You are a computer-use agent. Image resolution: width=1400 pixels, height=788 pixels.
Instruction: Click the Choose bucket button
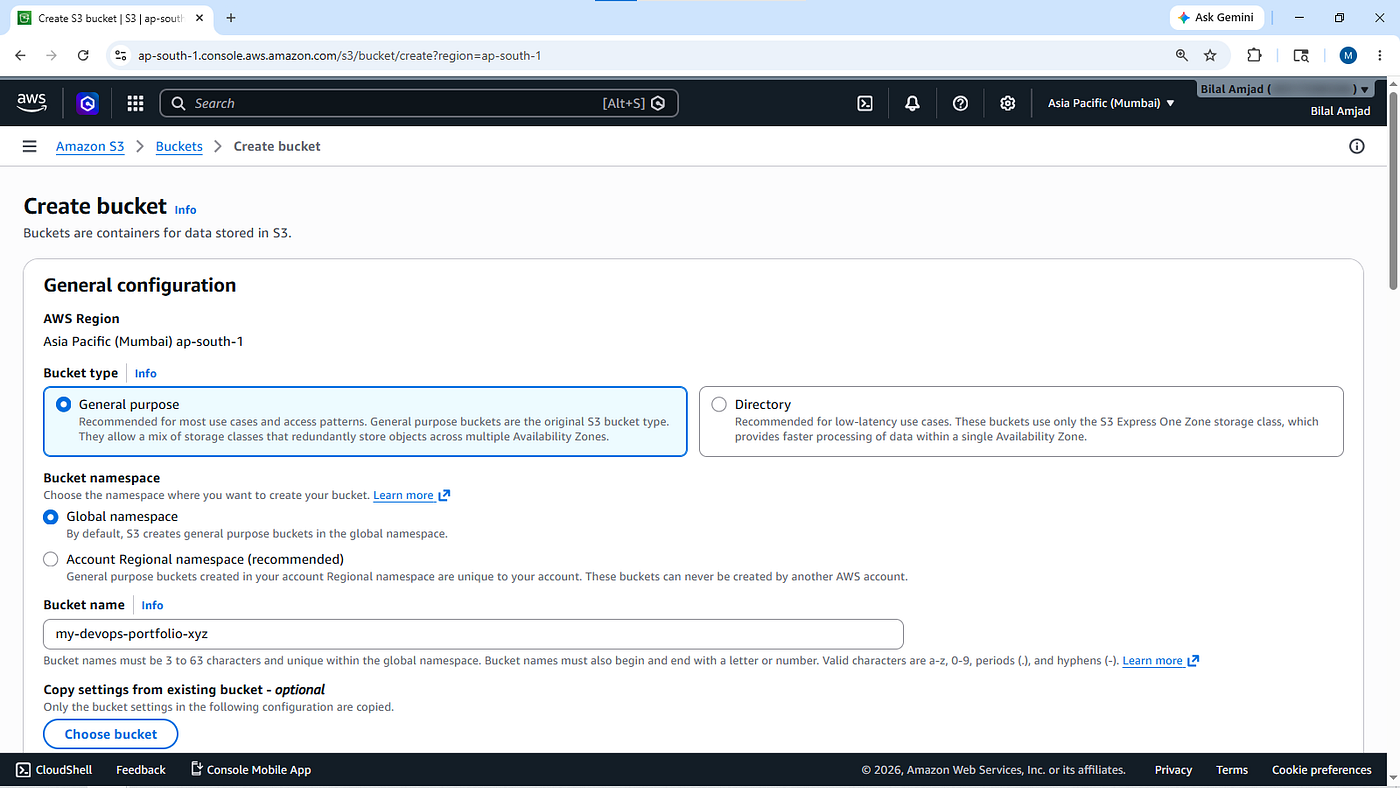tap(111, 734)
